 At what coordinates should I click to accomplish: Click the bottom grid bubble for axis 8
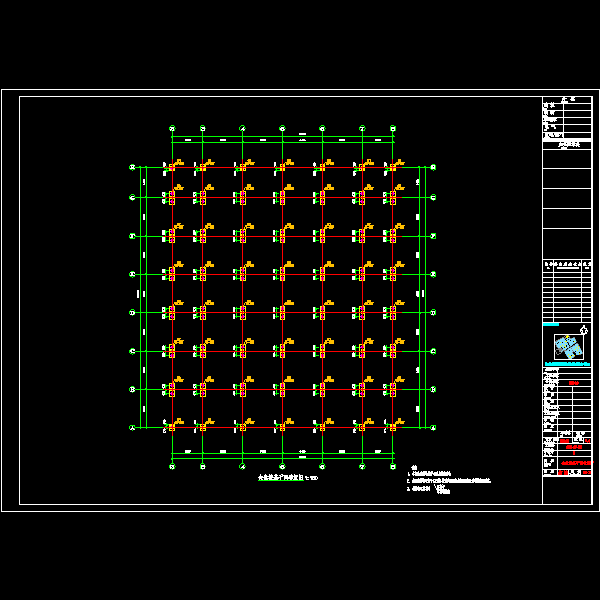pyautogui.click(x=393, y=466)
